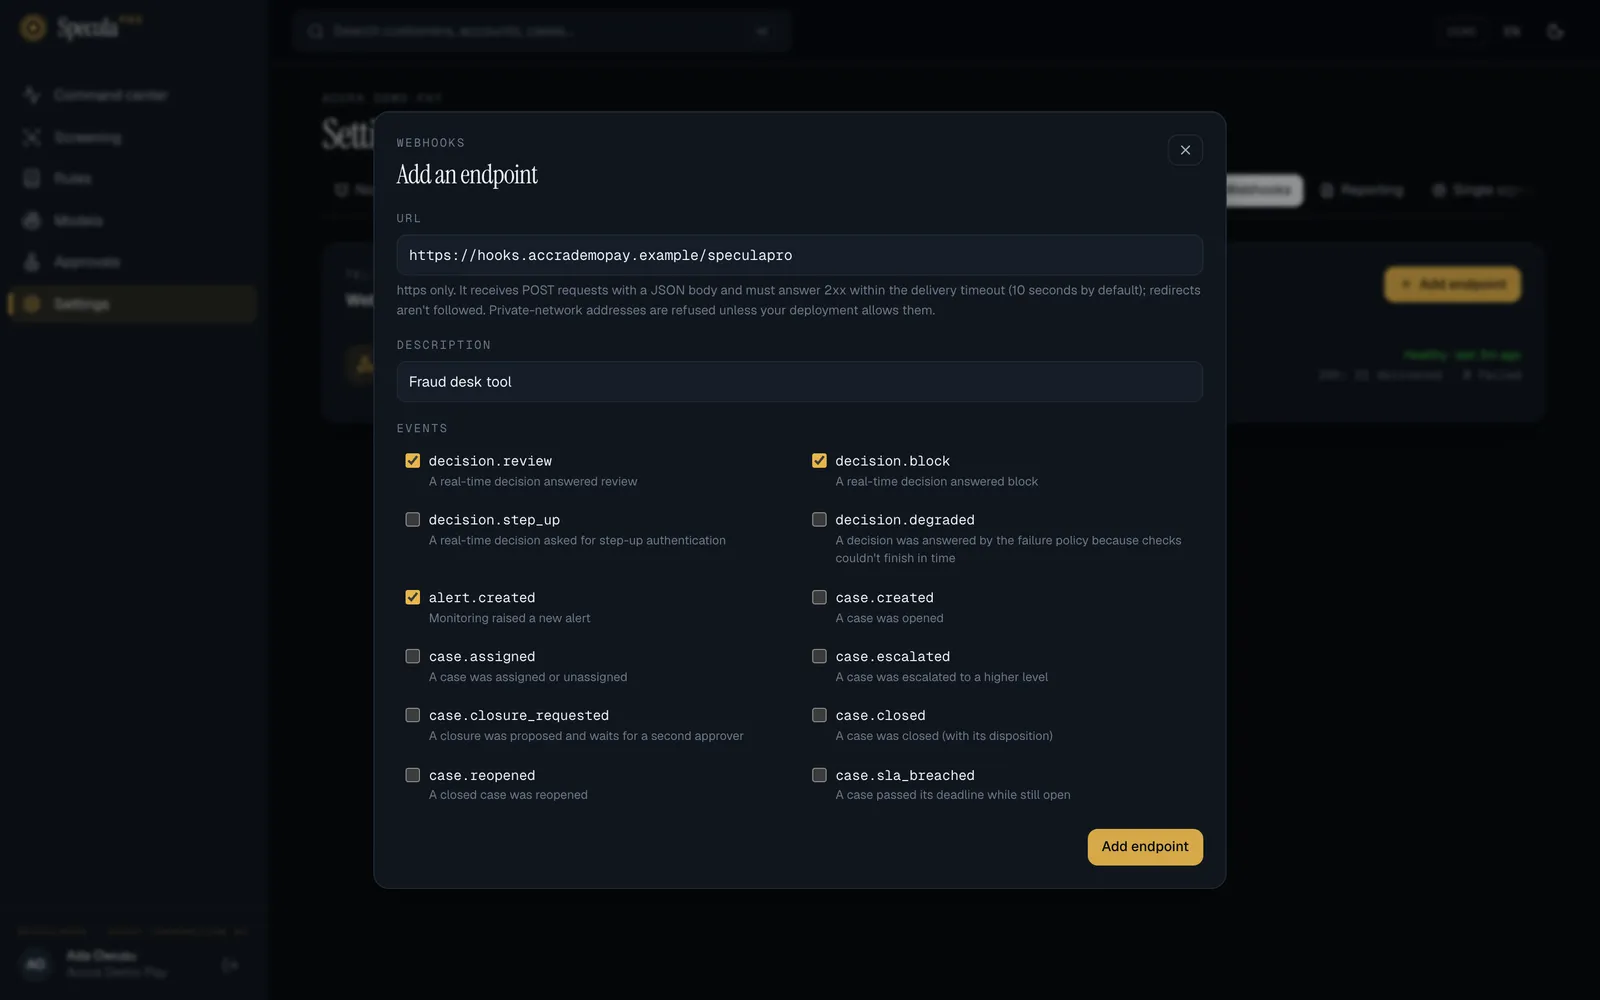Switch to the Reporting settings tab

(1362, 190)
